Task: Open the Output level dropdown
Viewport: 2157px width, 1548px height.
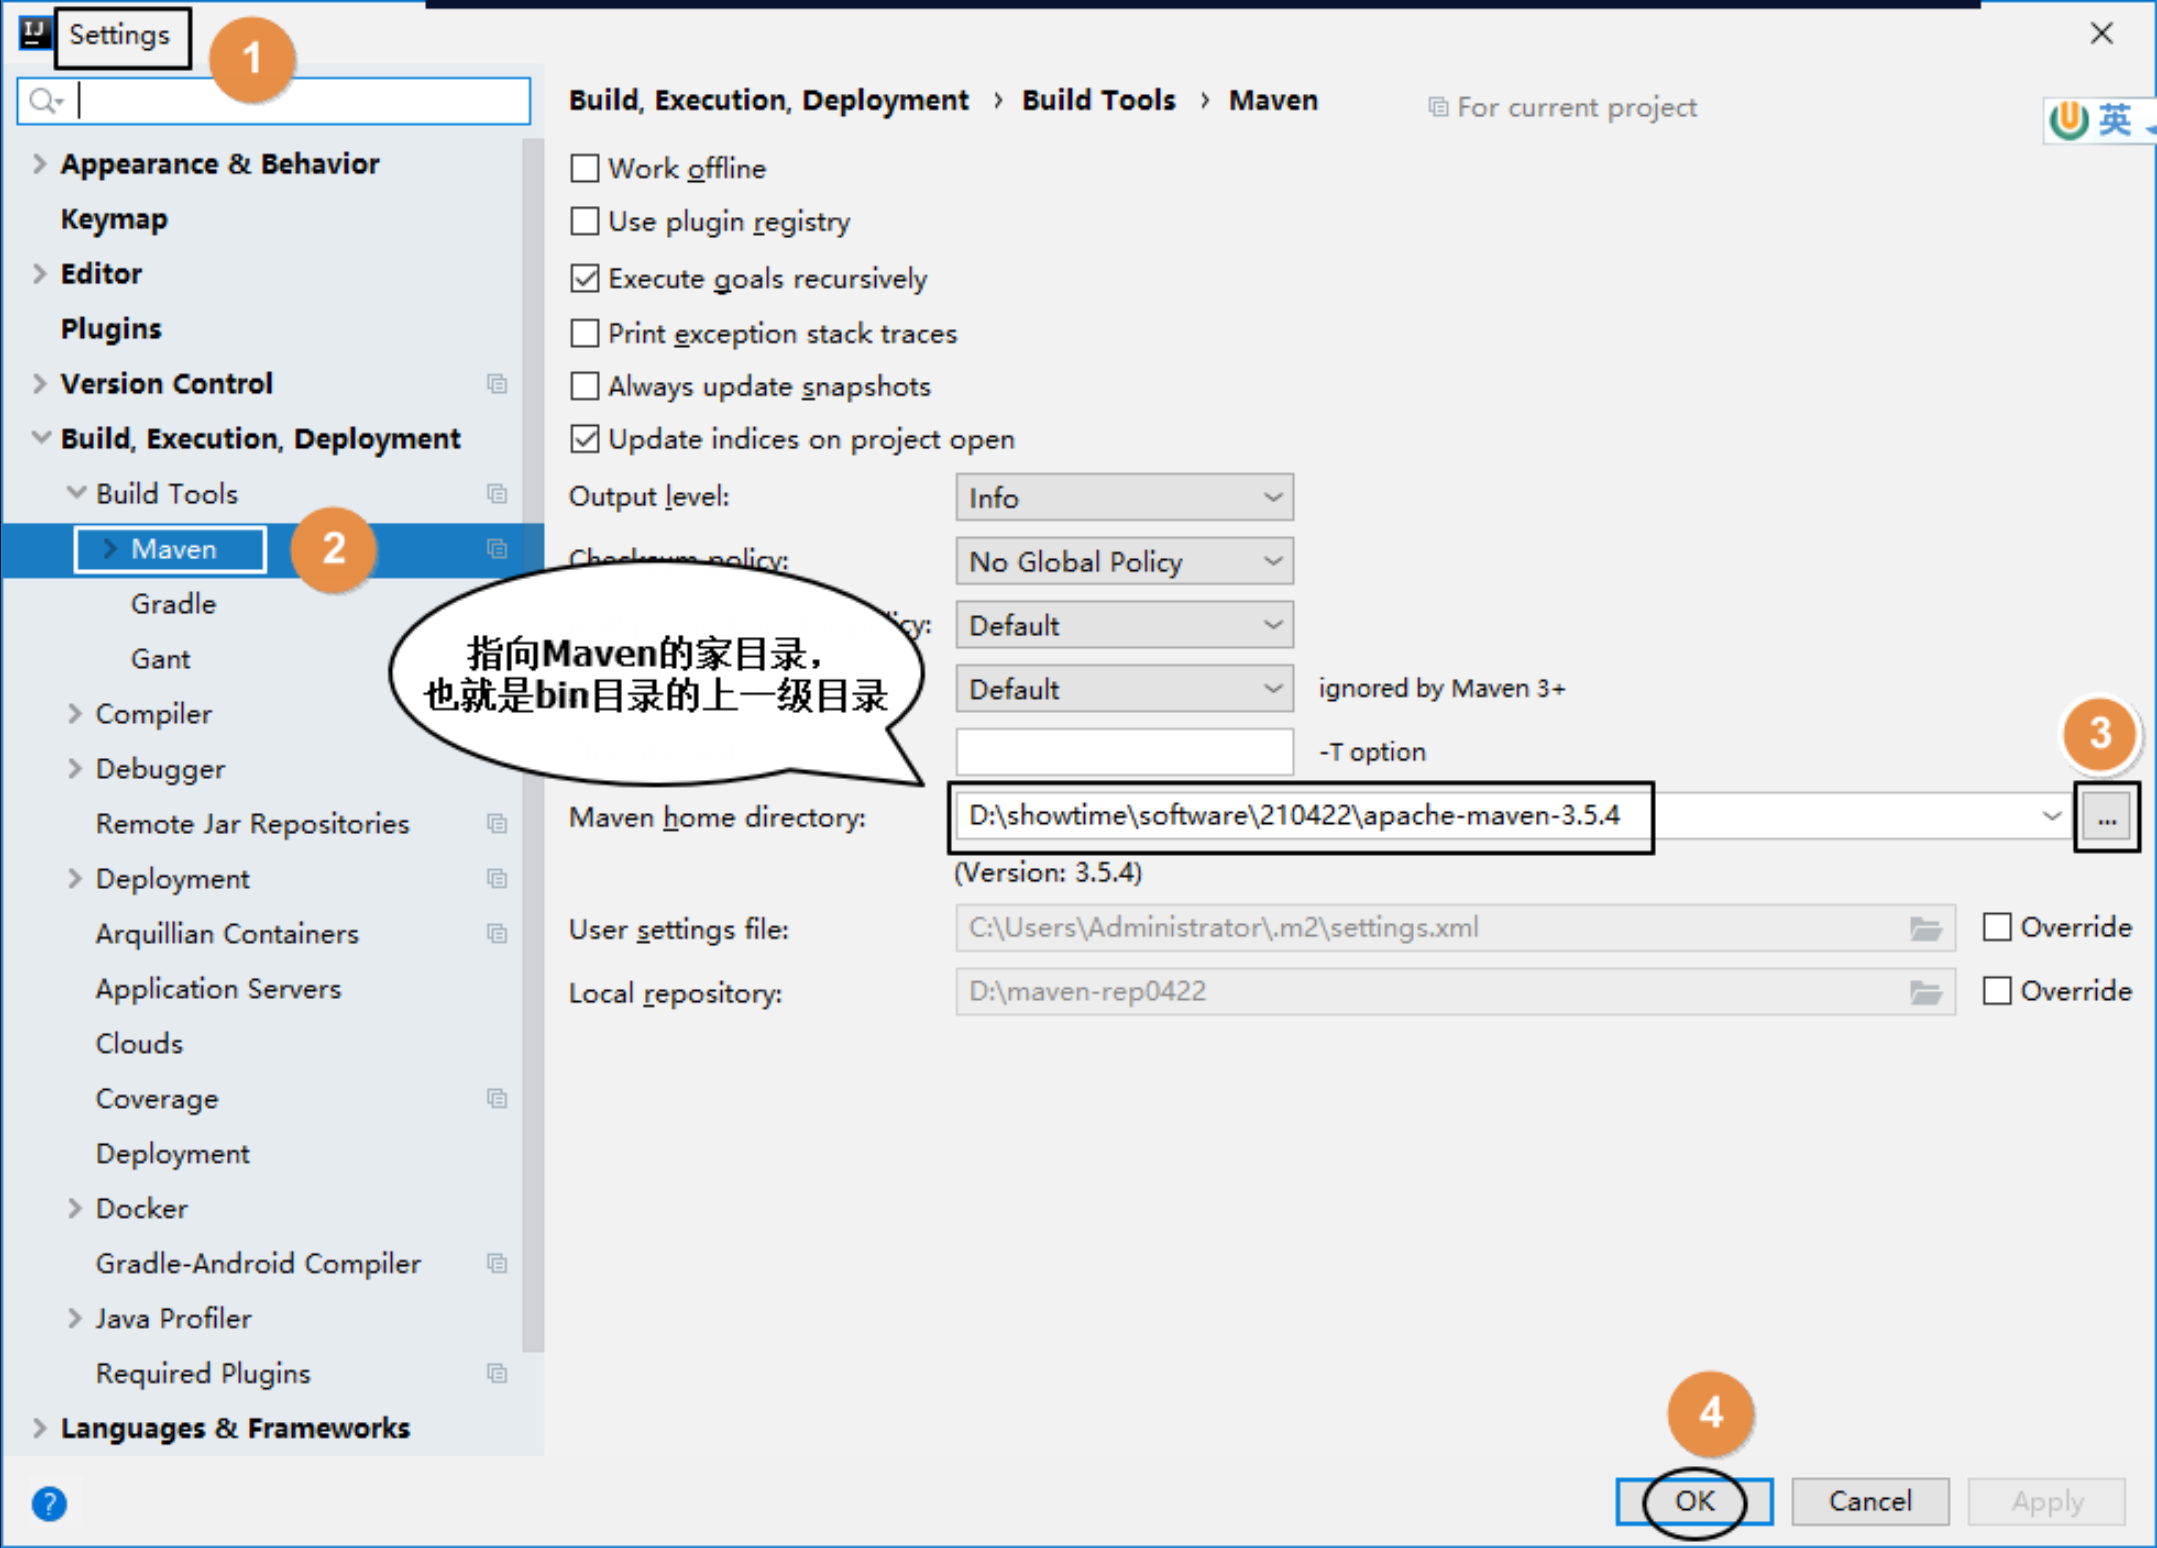Action: pos(1124,498)
